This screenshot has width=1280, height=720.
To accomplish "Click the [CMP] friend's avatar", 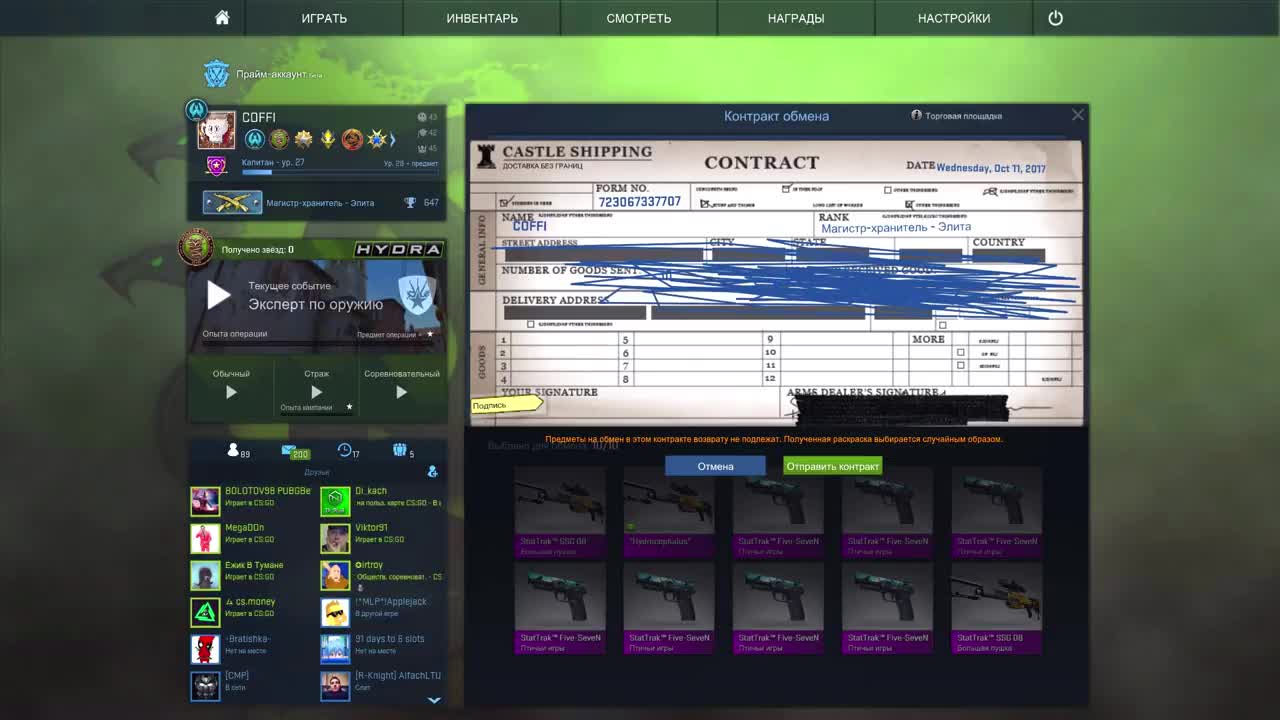I will (205, 686).
